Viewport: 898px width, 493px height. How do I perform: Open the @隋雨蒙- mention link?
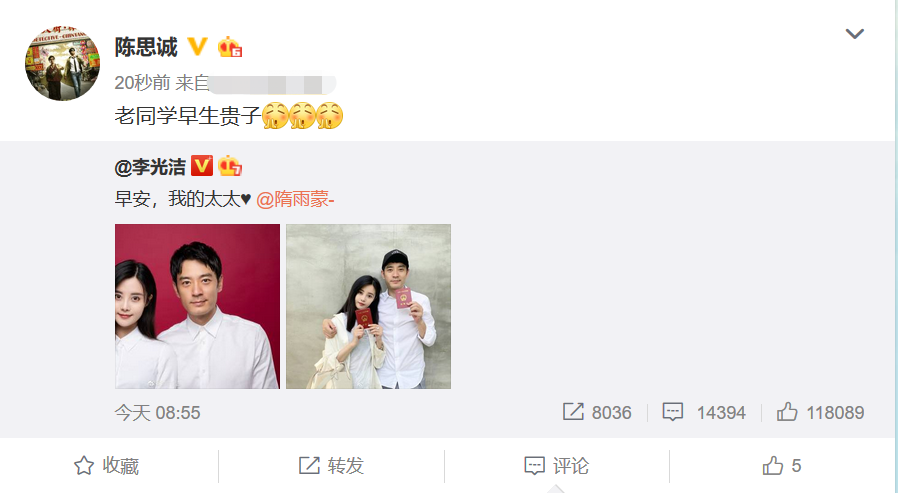point(295,199)
